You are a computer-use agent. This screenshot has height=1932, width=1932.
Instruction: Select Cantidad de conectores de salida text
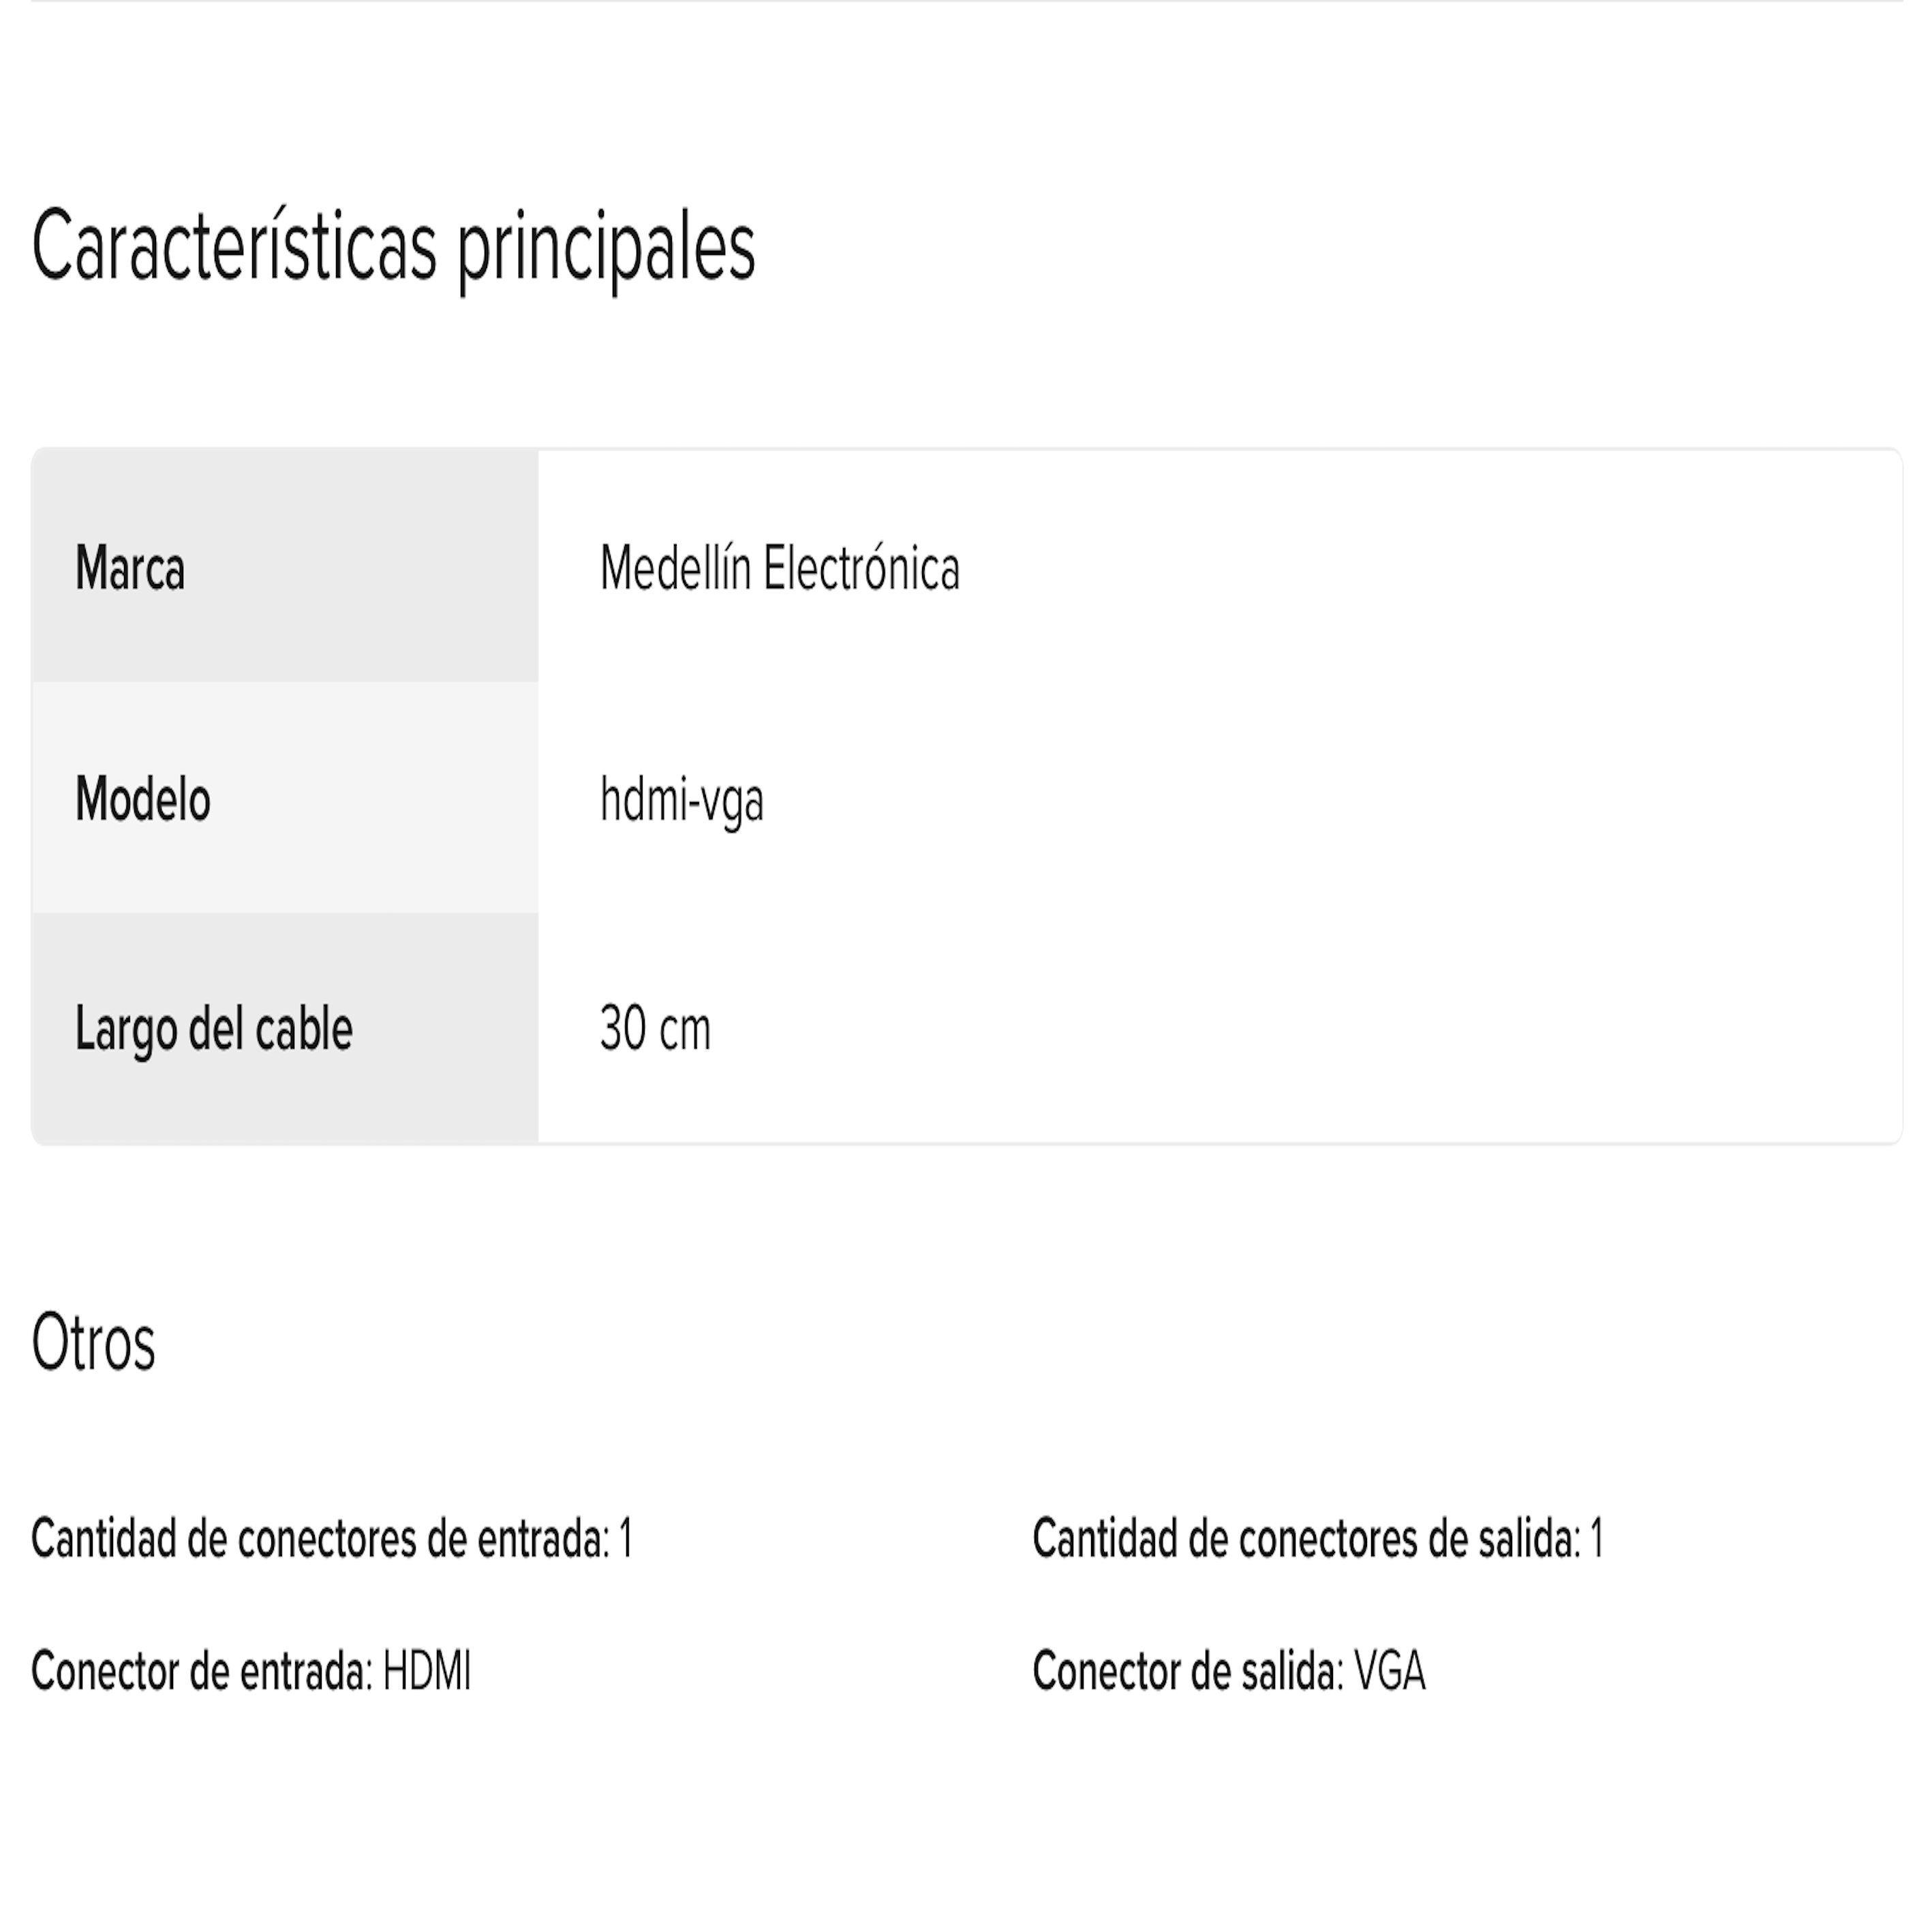(x=1307, y=1538)
